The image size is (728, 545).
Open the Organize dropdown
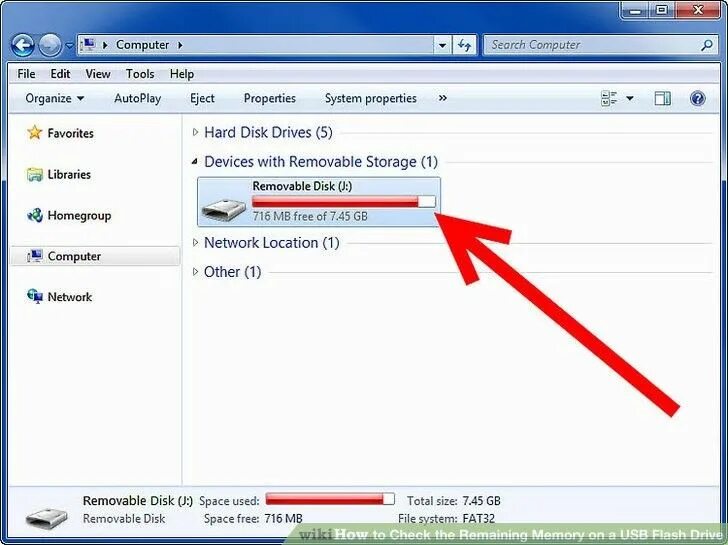tap(55, 98)
